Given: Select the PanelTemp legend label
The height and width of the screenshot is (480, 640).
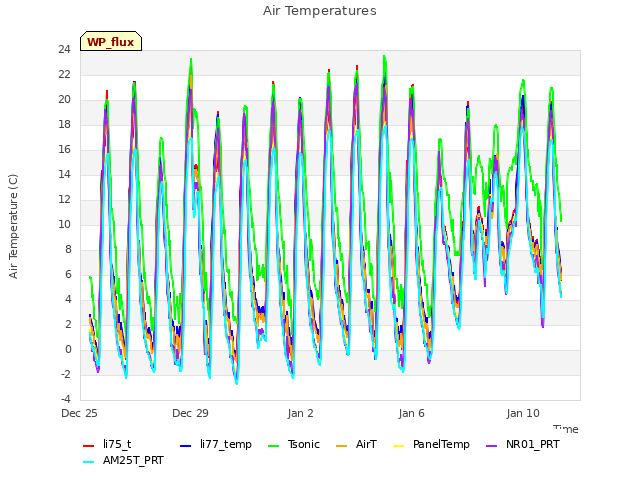Looking at the screenshot, I should [x=441, y=444].
